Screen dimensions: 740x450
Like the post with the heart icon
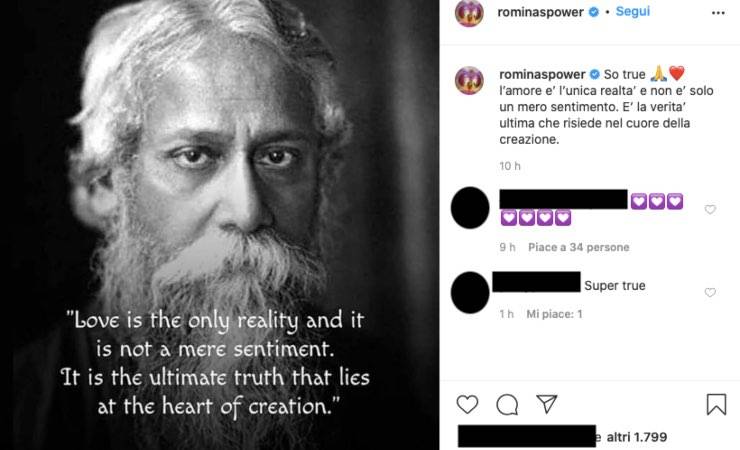pyautogui.click(x=467, y=404)
